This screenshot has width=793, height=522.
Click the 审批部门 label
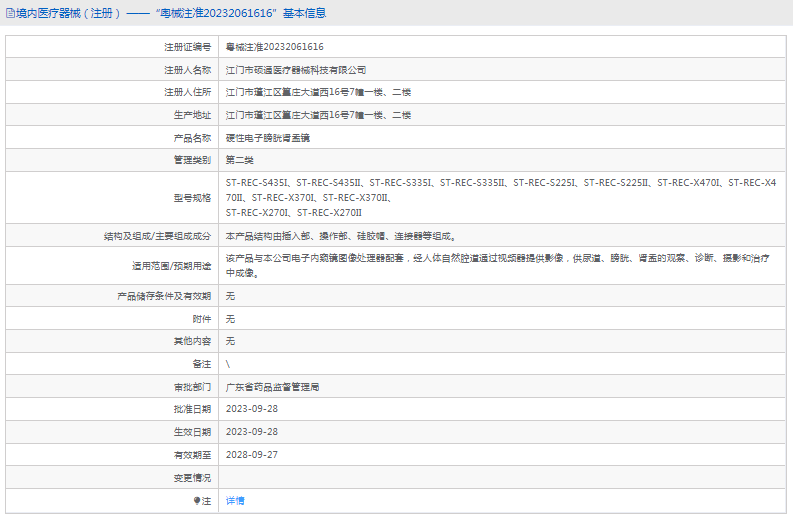[x=192, y=387]
